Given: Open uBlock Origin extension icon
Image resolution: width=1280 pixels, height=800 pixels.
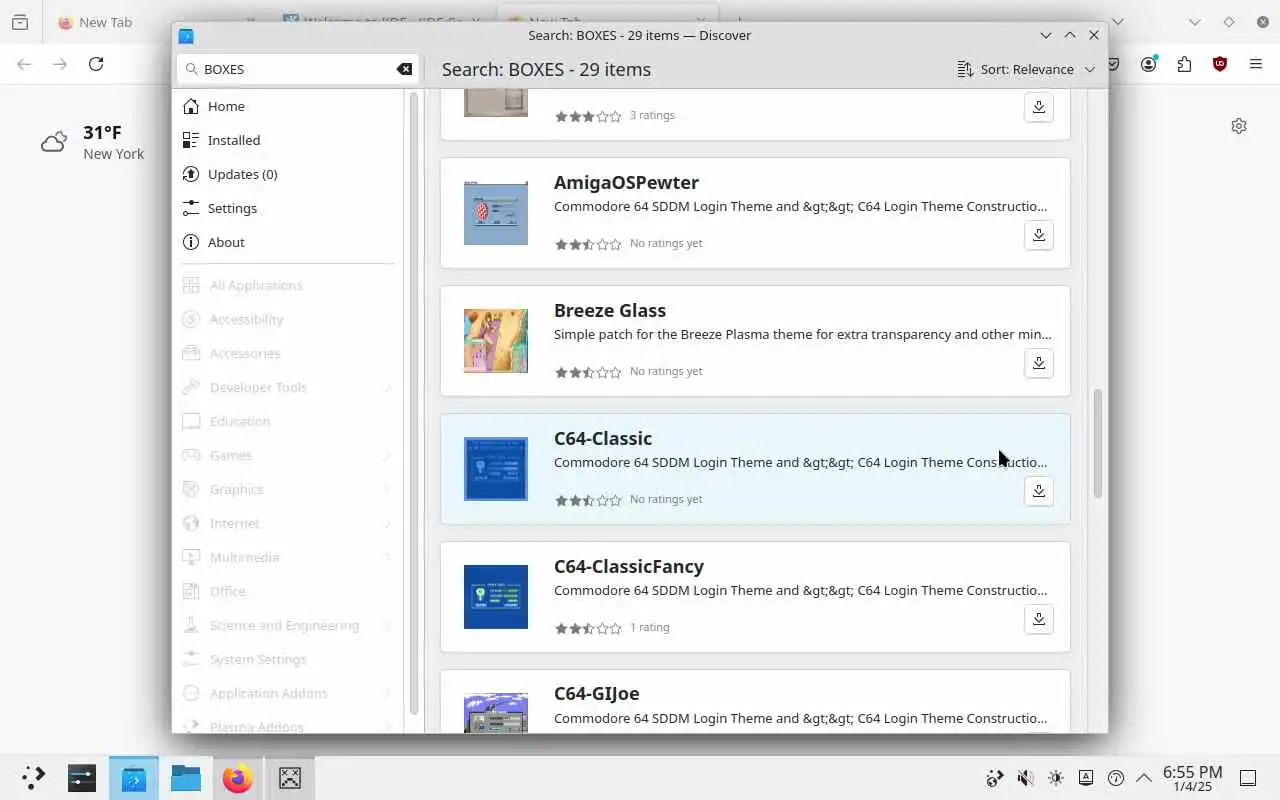Looking at the screenshot, I should (x=1220, y=64).
